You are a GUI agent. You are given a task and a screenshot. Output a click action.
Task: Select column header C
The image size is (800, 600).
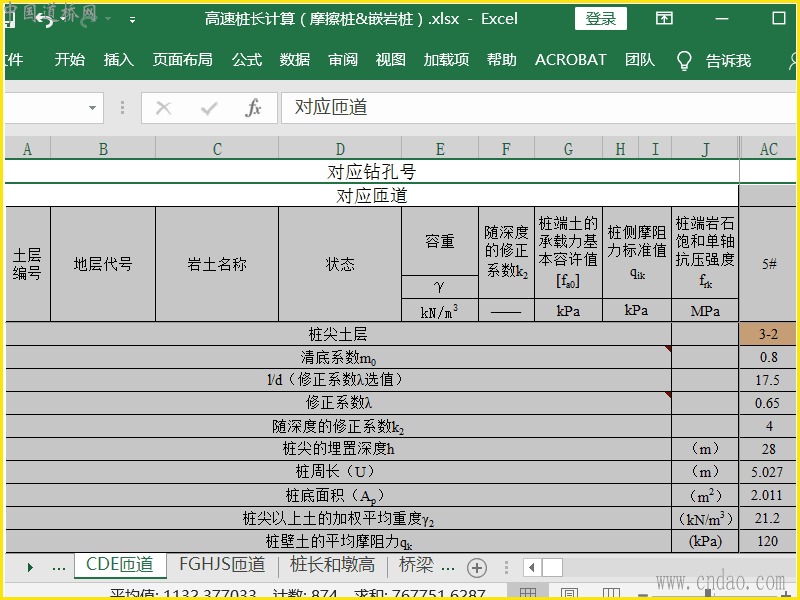point(217,149)
